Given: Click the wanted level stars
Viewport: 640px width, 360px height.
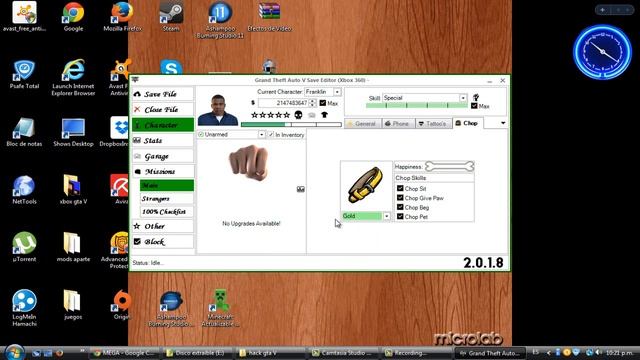Looking at the screenshot, I should point(270,115).
